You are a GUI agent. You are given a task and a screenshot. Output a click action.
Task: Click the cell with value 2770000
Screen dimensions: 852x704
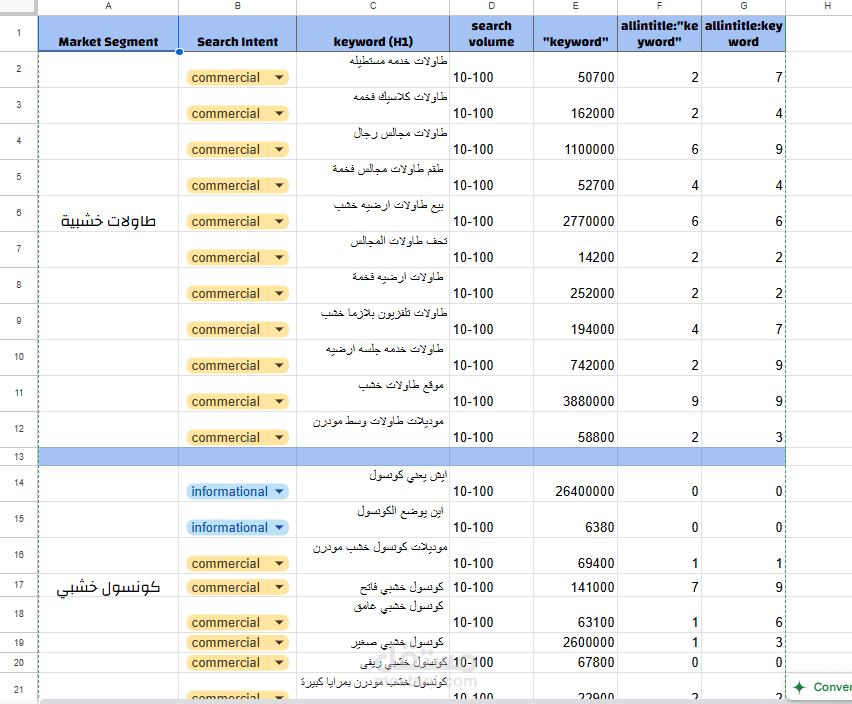pyautogui.click(x=575, y=213)
